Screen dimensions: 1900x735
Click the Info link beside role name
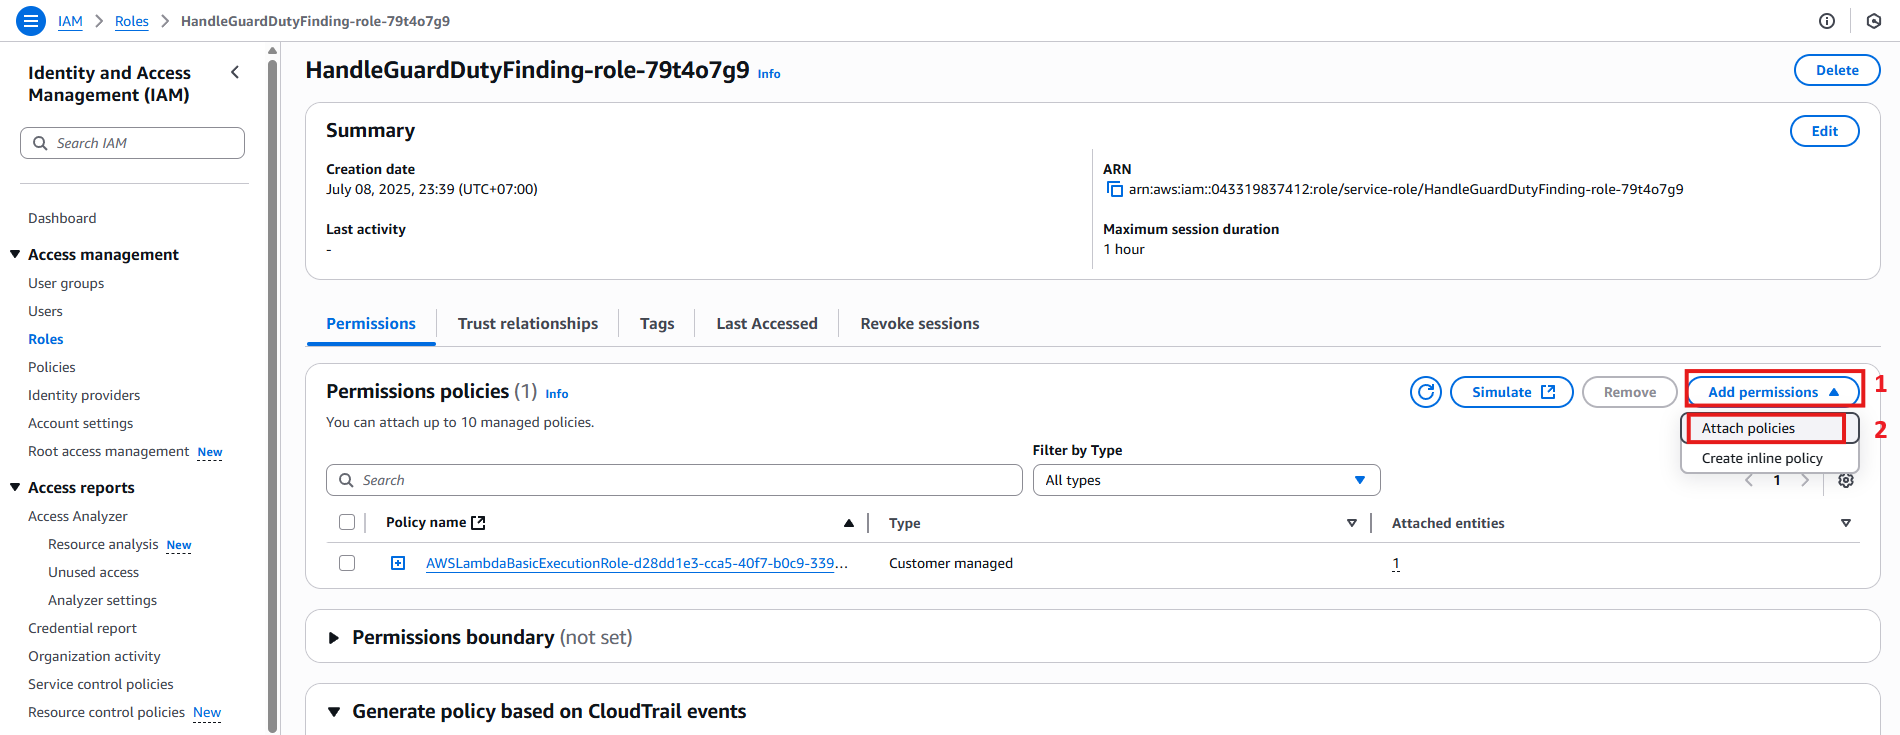[769, 74]
